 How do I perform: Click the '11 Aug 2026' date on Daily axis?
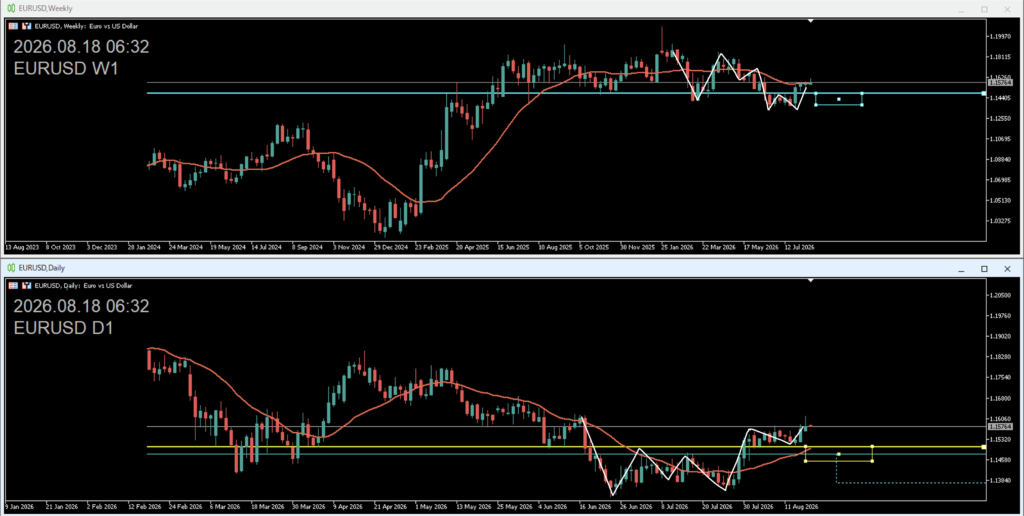point(800,506)
